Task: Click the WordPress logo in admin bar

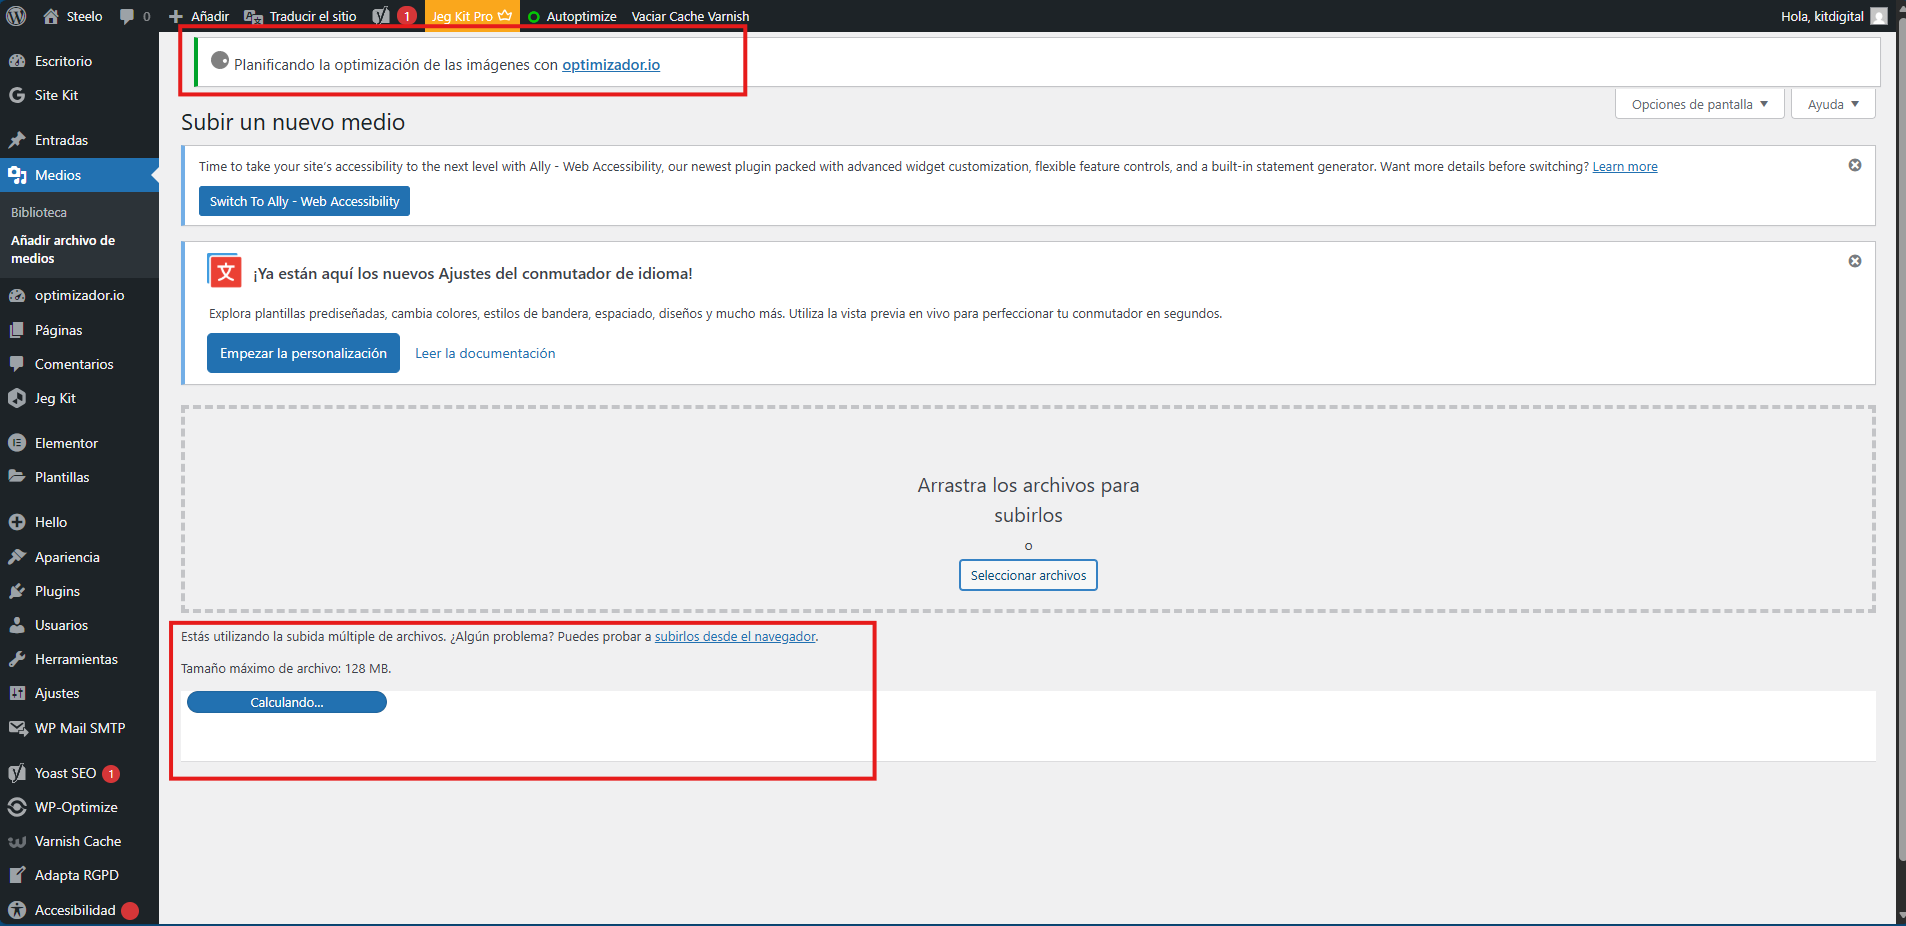Action: point(16,16)
